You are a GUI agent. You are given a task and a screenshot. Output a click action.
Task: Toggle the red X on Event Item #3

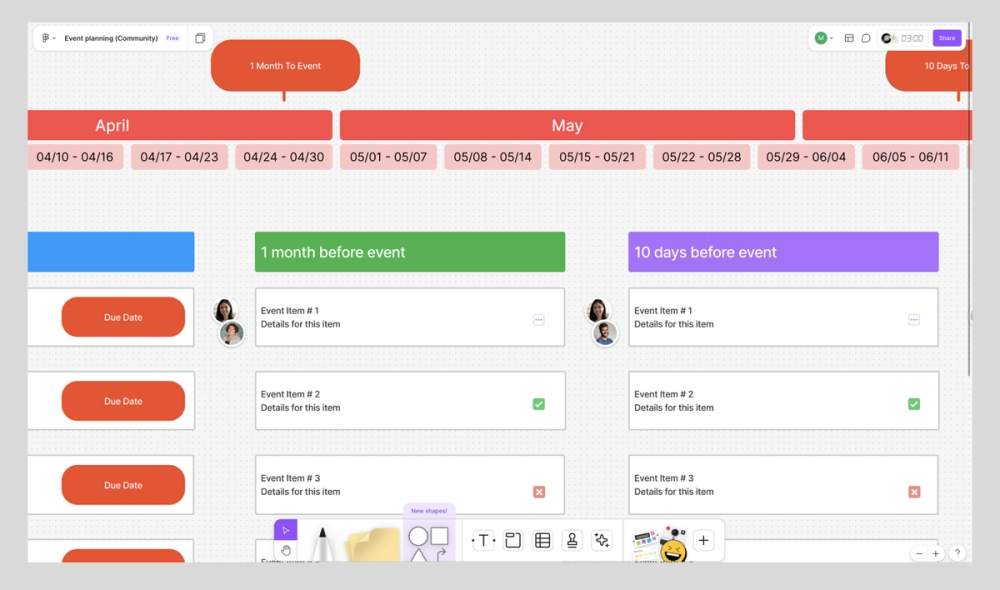[x=539, y=491]
